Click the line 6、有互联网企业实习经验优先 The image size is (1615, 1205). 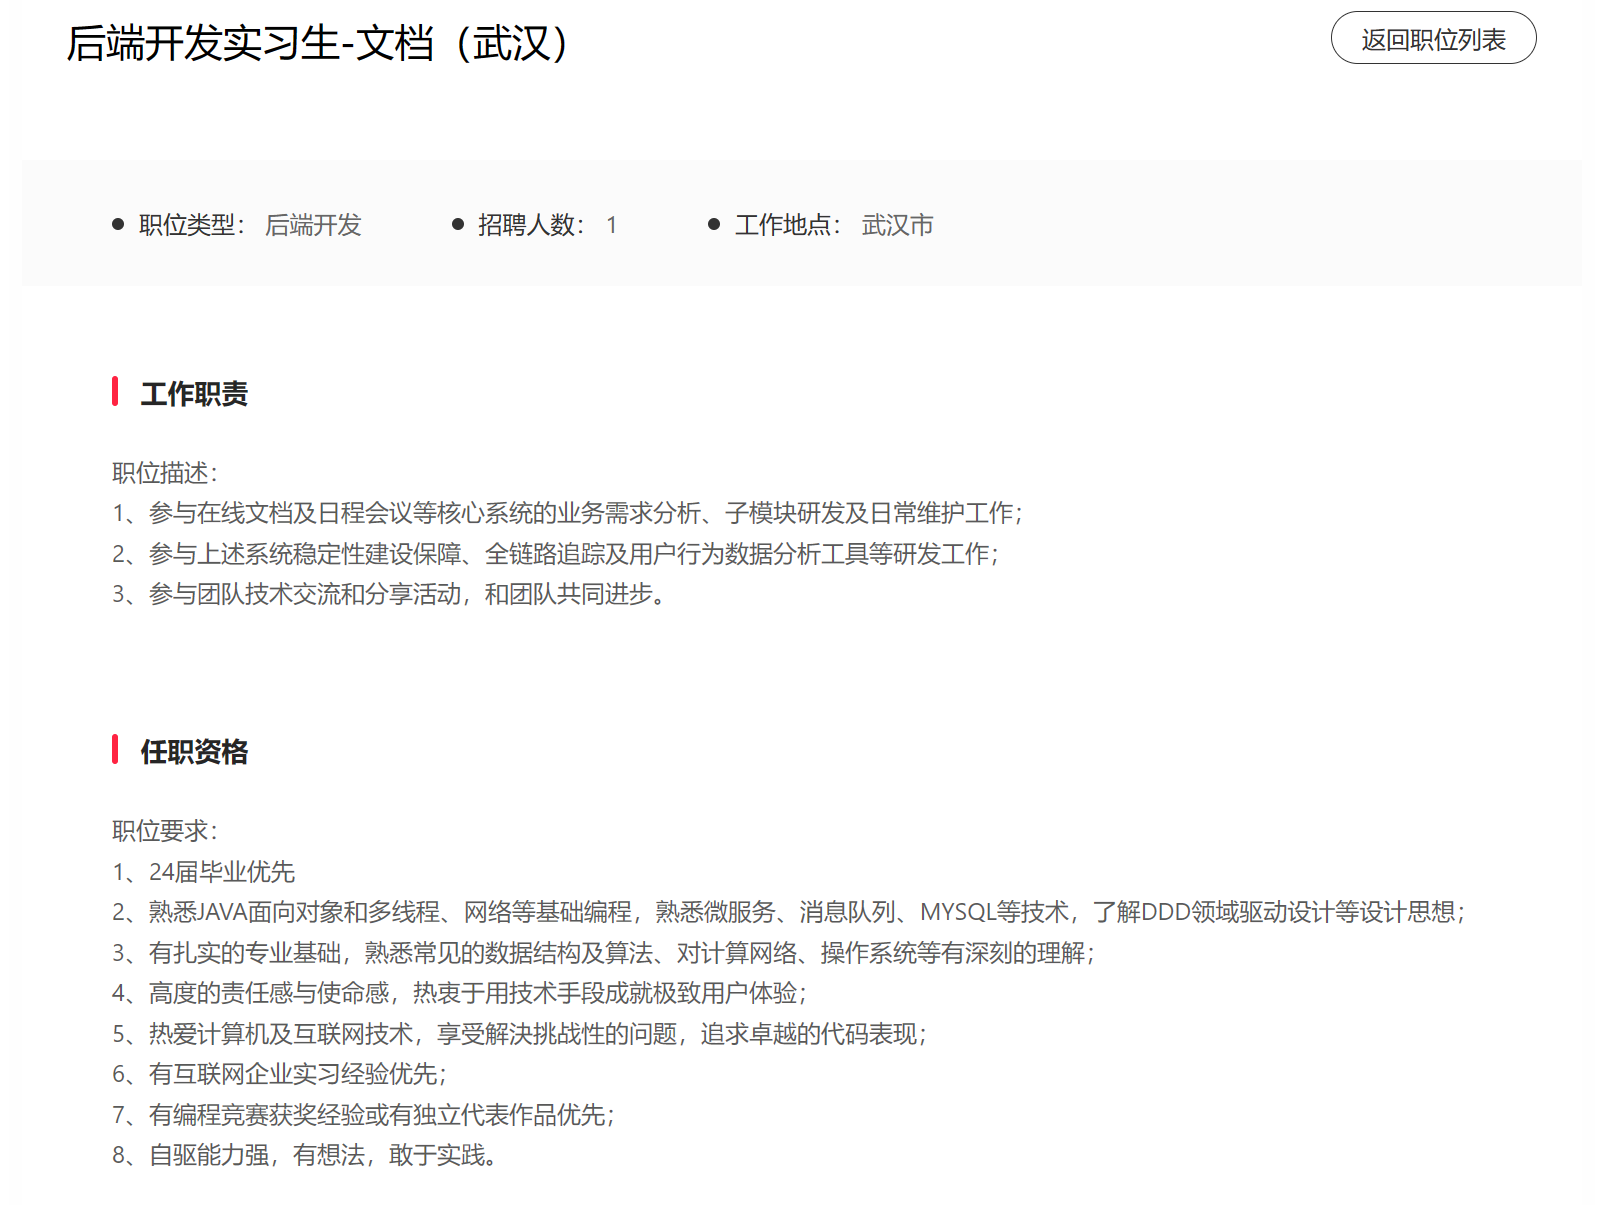click(x=279, y=1074)
